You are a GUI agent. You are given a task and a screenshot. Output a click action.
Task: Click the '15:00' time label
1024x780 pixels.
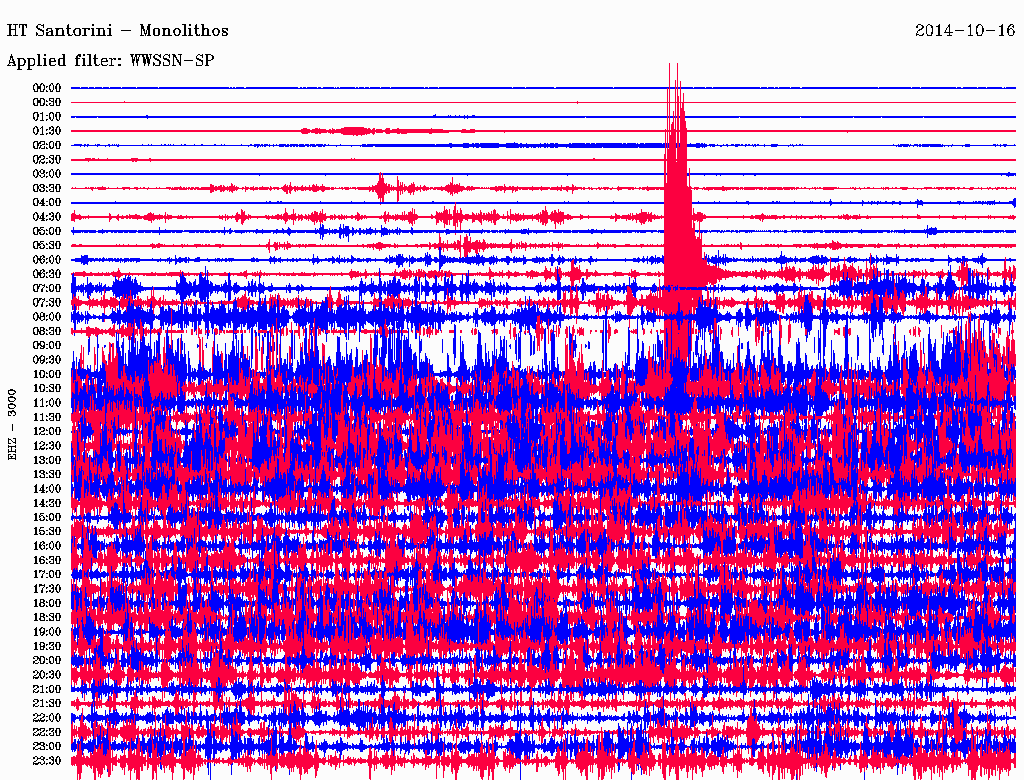click(x=47, y=517)
